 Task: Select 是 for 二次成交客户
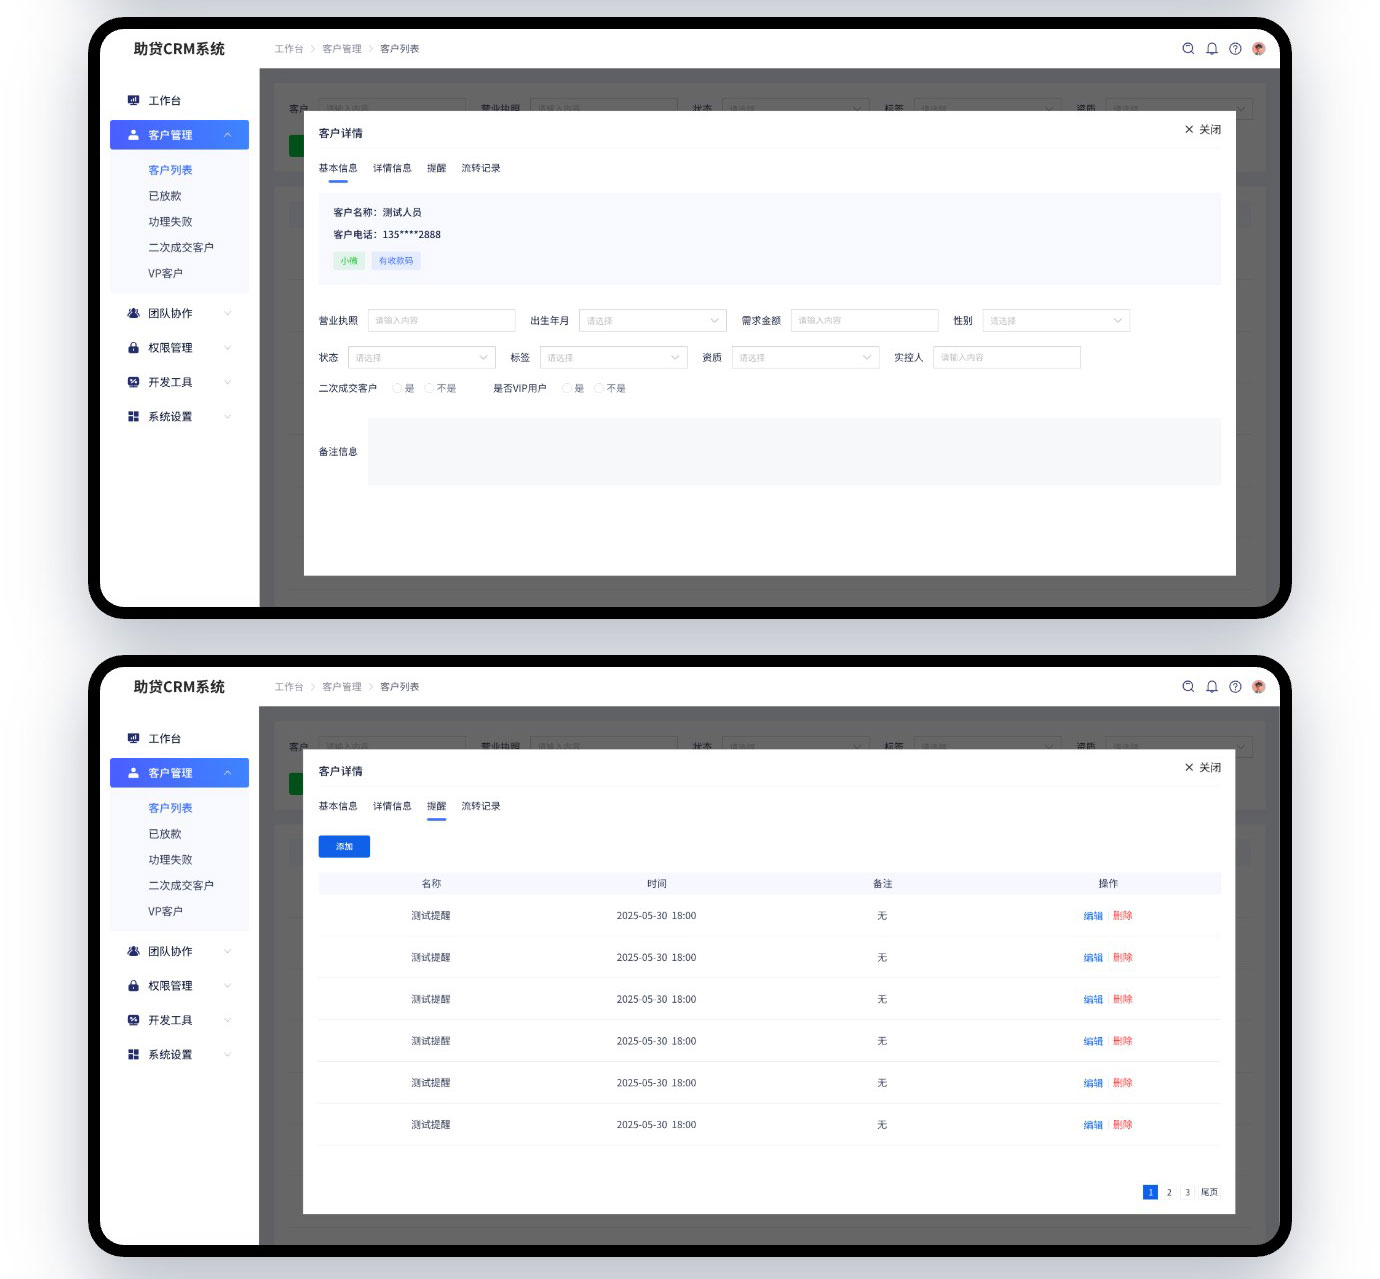point(398,388)
